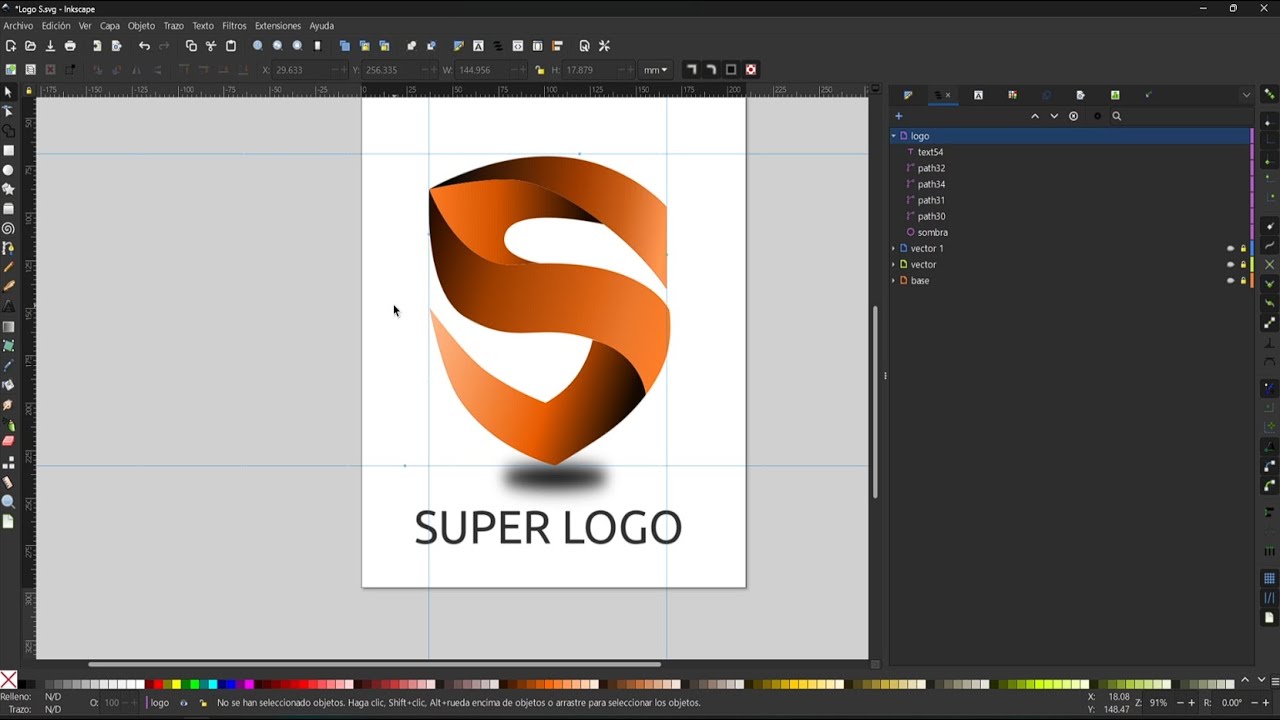Viewport: 1280px width, 720px height.
Task: Open the XML editor icon
Action: (518, 46)
